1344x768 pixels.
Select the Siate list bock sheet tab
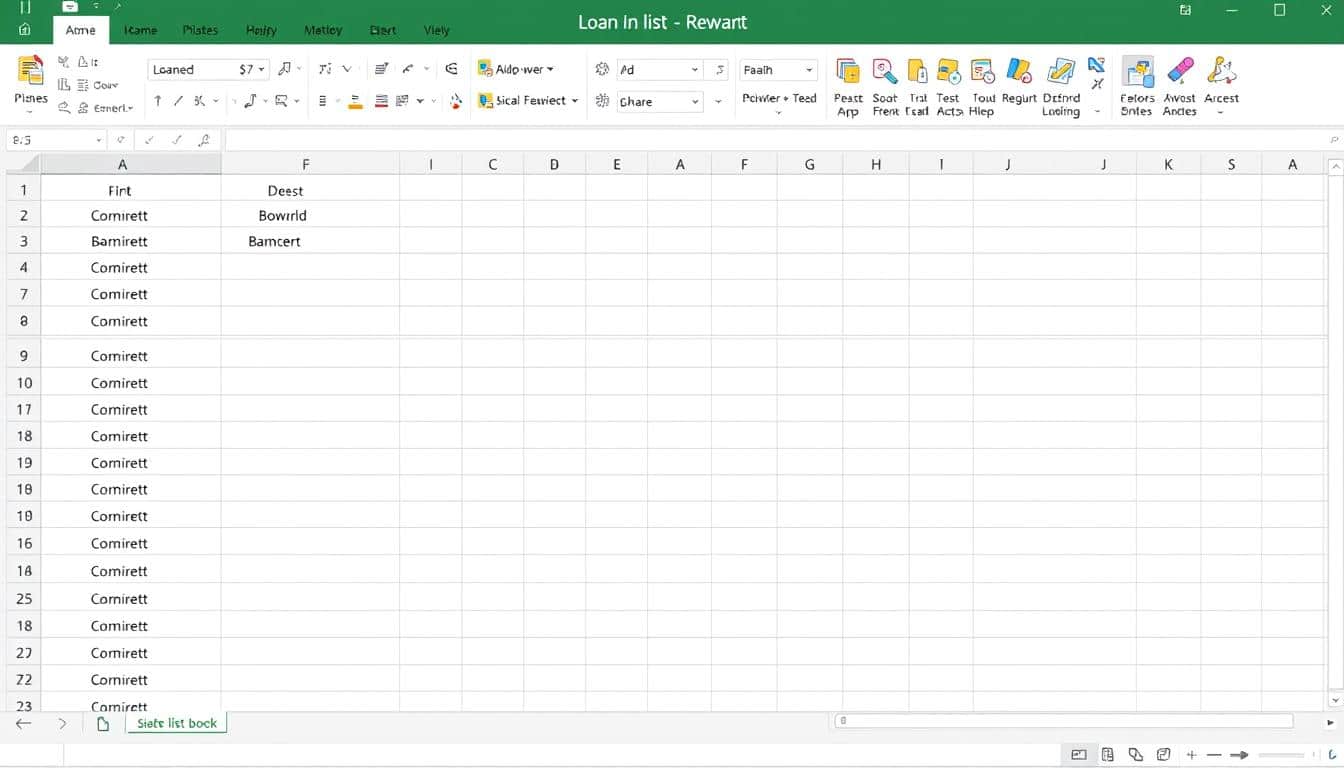click(x=177, y=723)
